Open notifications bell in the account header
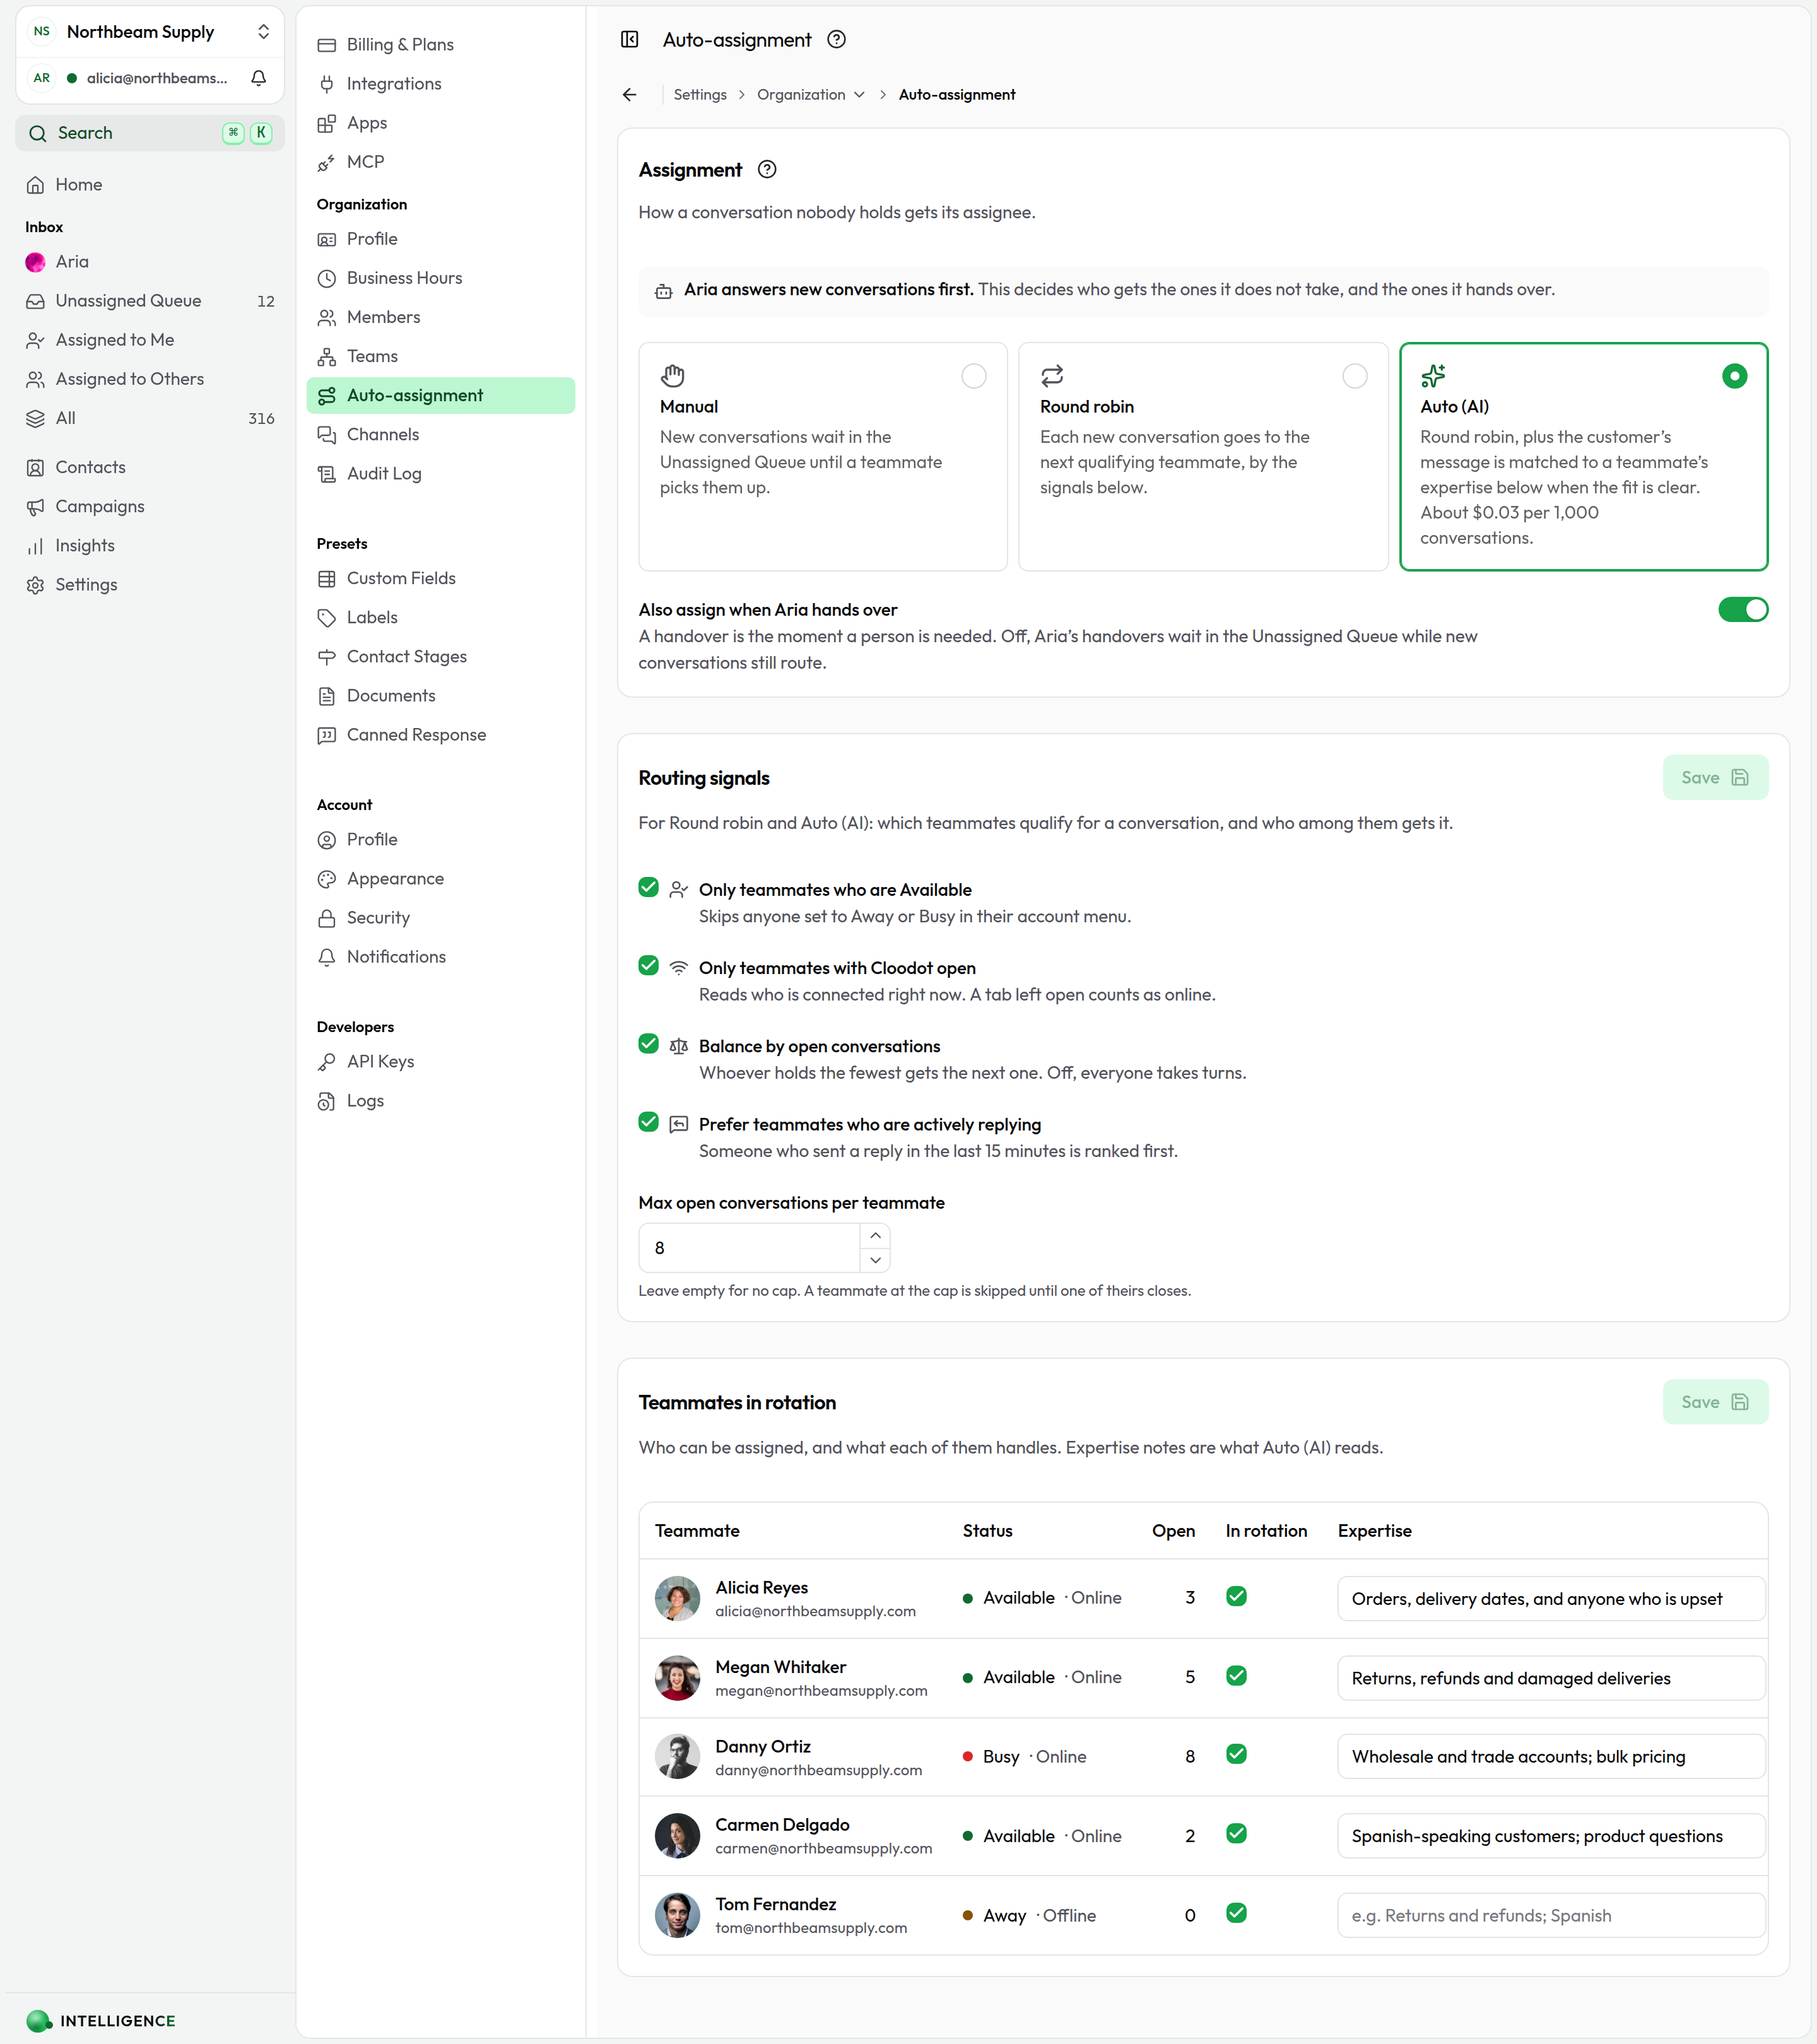 pyautogui.click(x=259, y=78)
